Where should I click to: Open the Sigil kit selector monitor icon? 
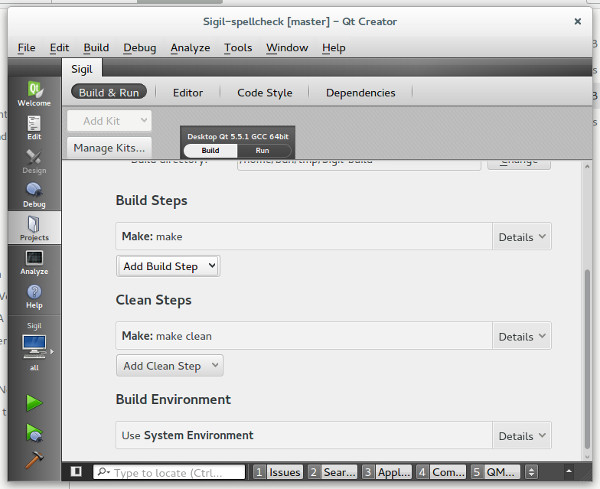[34, 346]
